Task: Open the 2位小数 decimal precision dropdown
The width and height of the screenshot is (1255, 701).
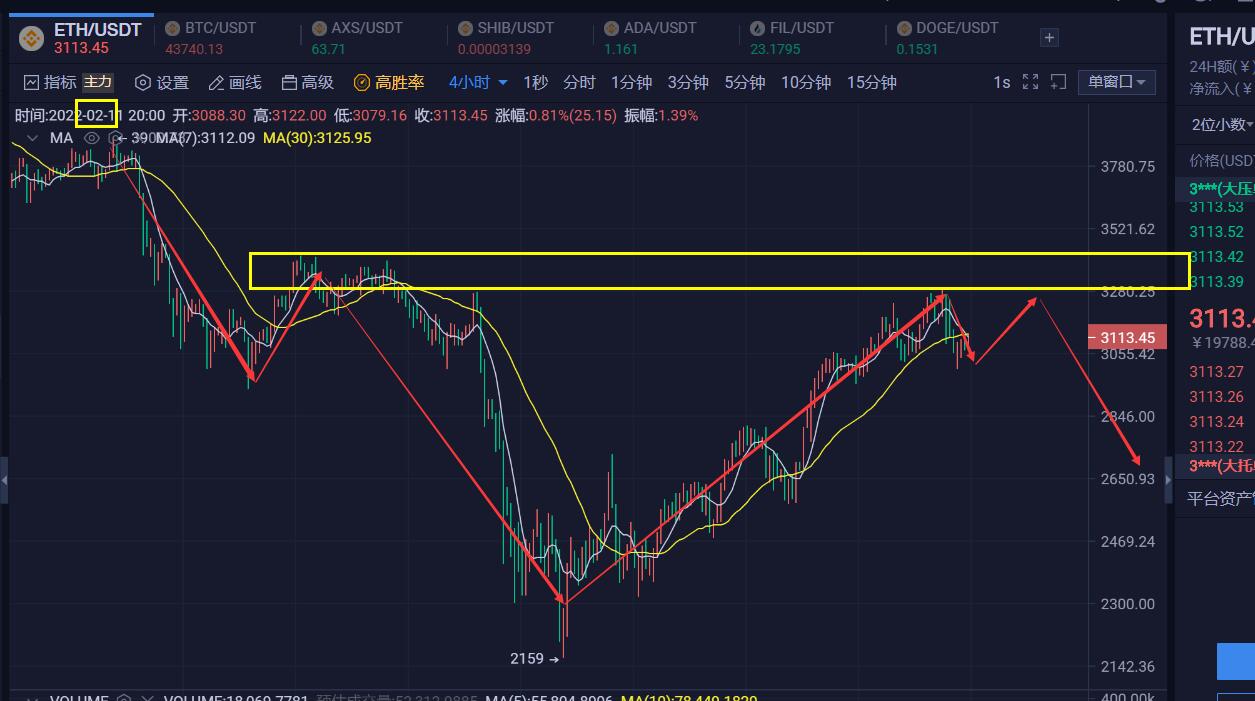Action: (x=1220, y=124)
